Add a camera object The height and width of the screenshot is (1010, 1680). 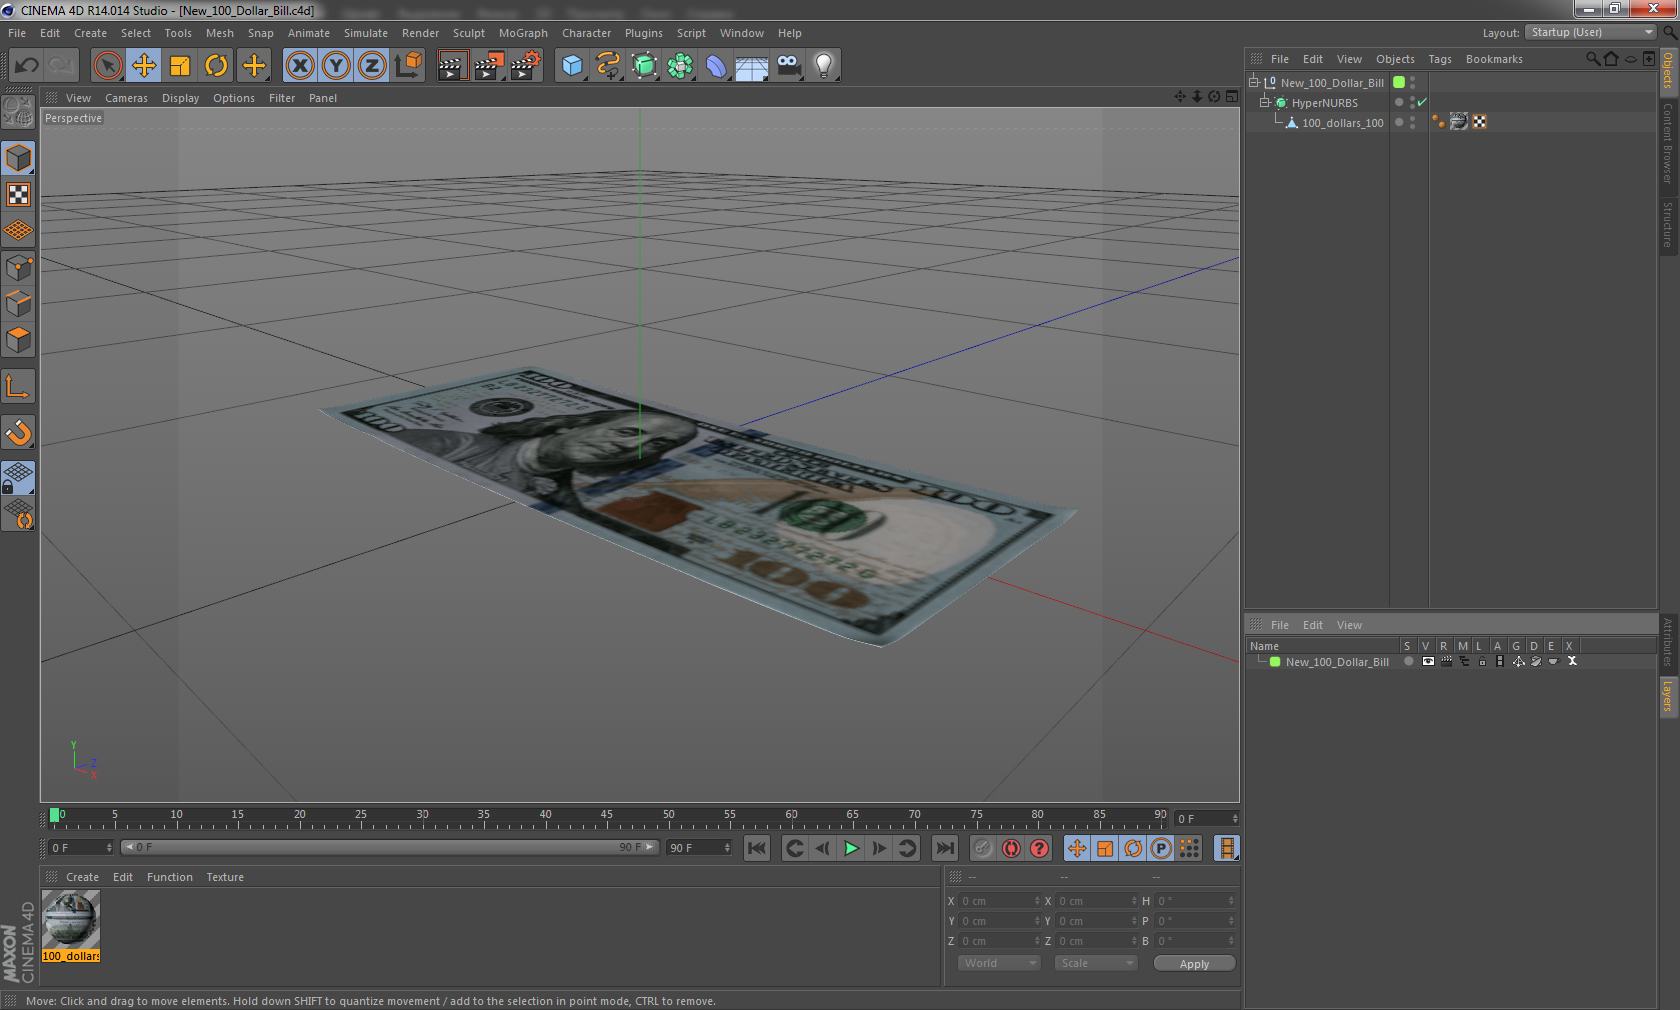coord(788,66)
